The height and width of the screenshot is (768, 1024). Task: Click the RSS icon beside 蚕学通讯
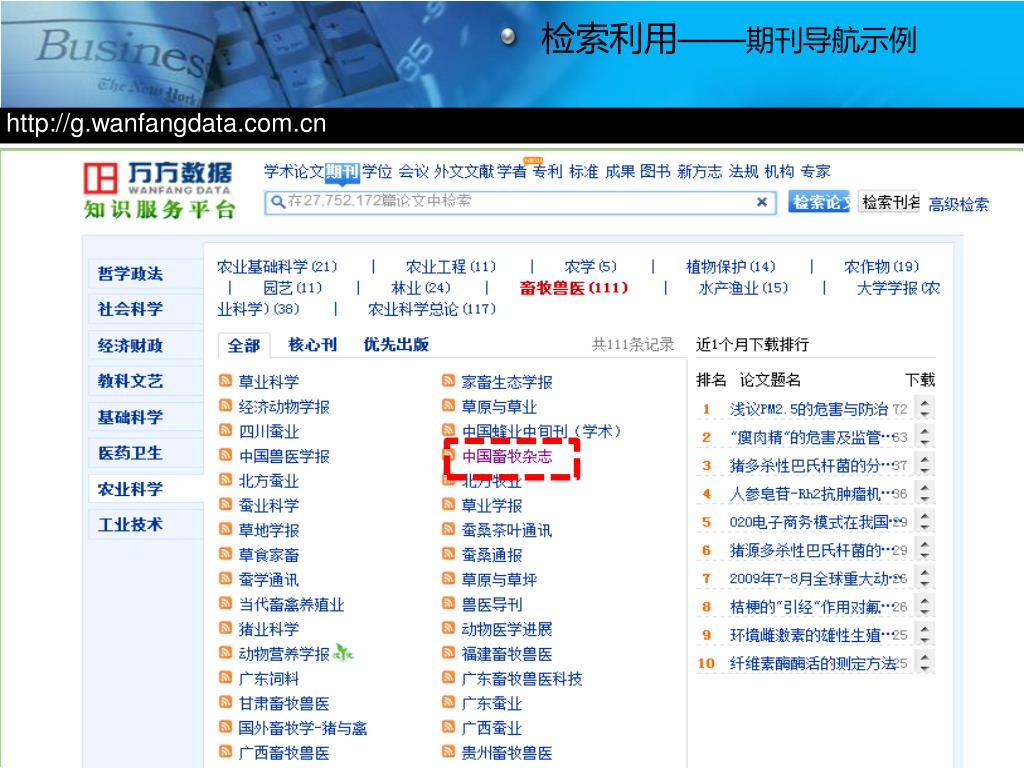(x=225, y=578)
